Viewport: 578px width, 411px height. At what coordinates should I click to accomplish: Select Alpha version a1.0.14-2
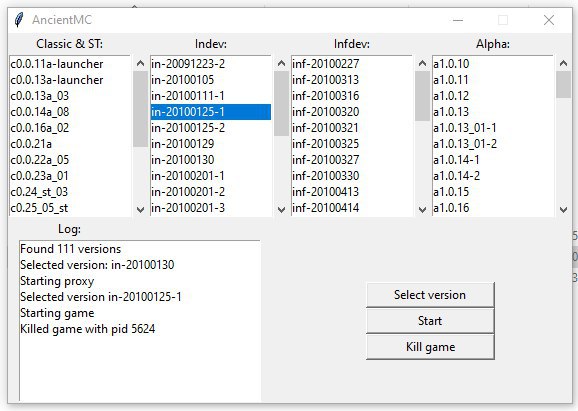(493, 176)
